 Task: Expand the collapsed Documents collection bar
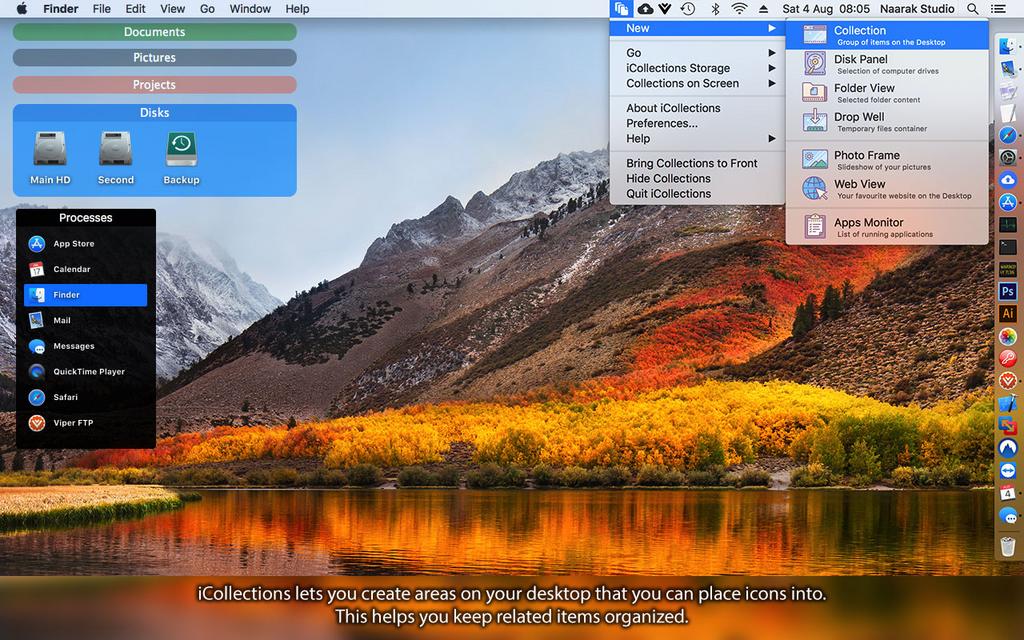coord(155,32)
